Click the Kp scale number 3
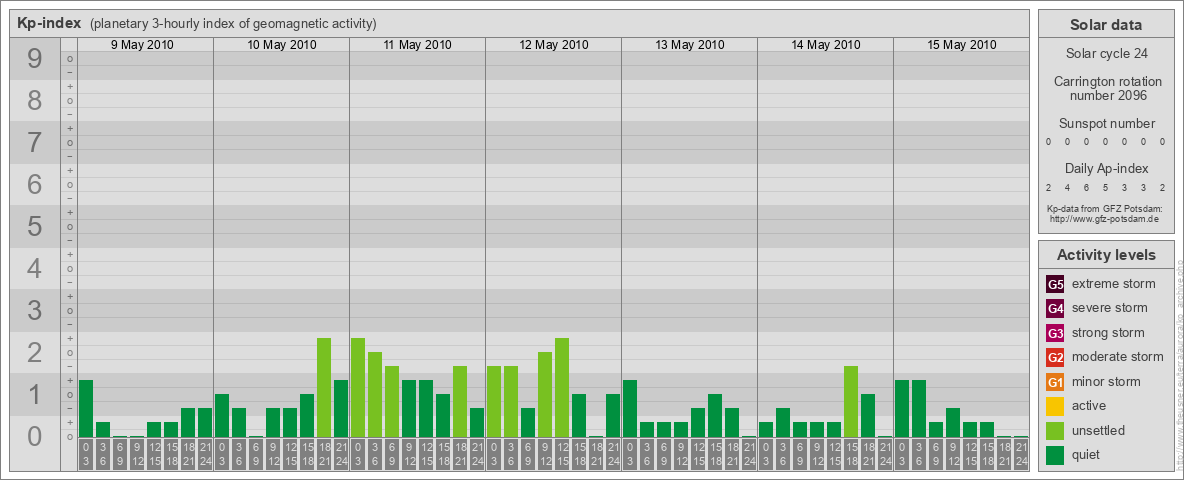The height and width of the screenshot is (480, 1184). (x=34, y=310)
